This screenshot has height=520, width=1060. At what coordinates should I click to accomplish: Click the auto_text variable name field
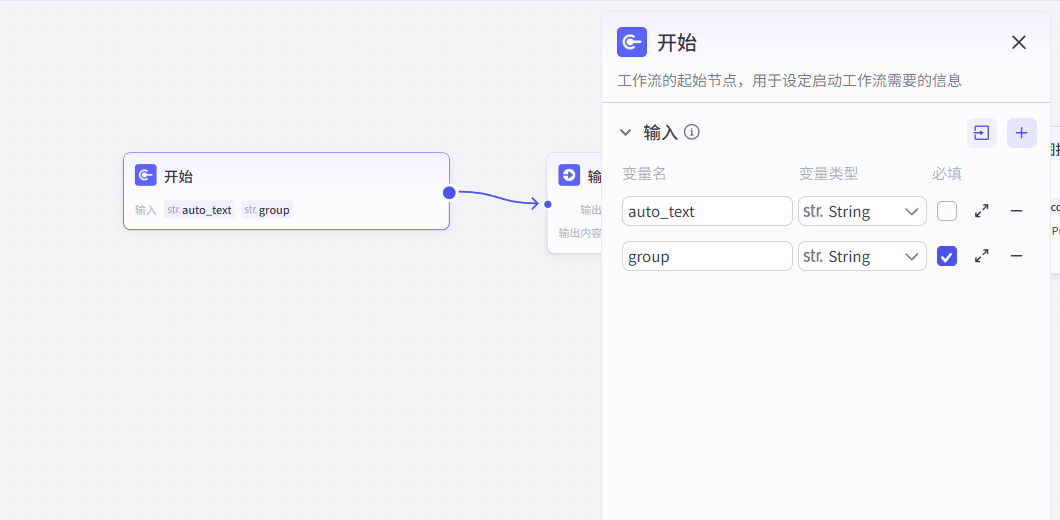pyautogui.click(x=706, y=211)
